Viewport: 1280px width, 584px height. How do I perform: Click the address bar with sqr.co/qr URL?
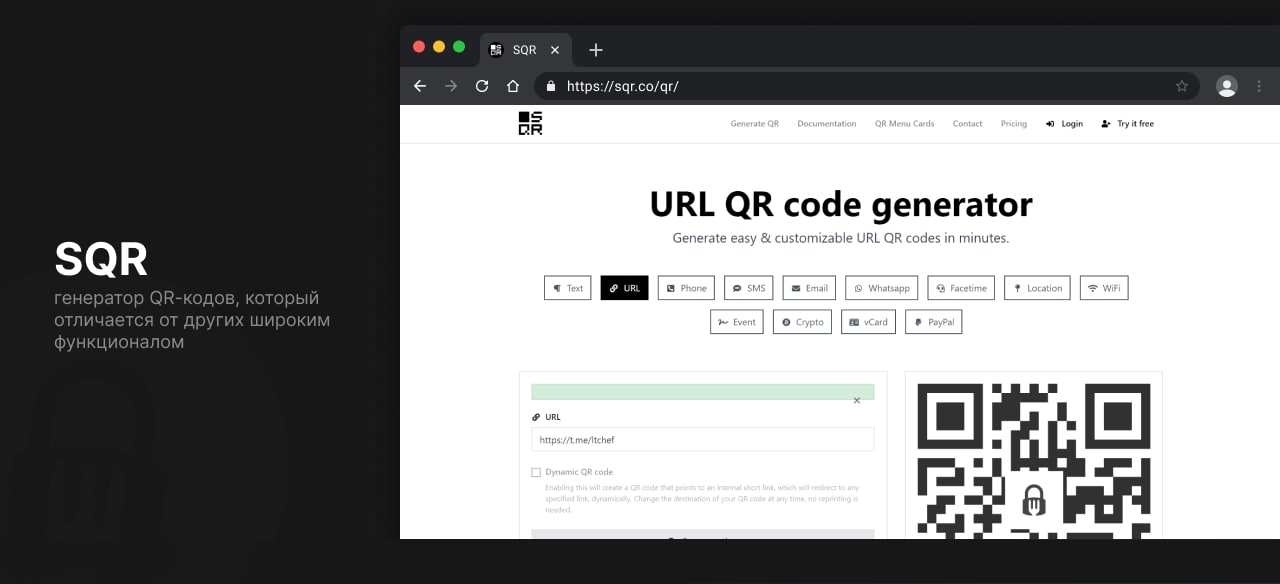pyautogui.click(x=866, y=86)
